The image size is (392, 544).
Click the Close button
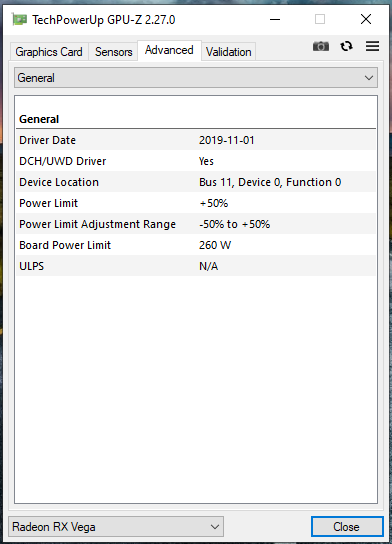tap(347, 527)
